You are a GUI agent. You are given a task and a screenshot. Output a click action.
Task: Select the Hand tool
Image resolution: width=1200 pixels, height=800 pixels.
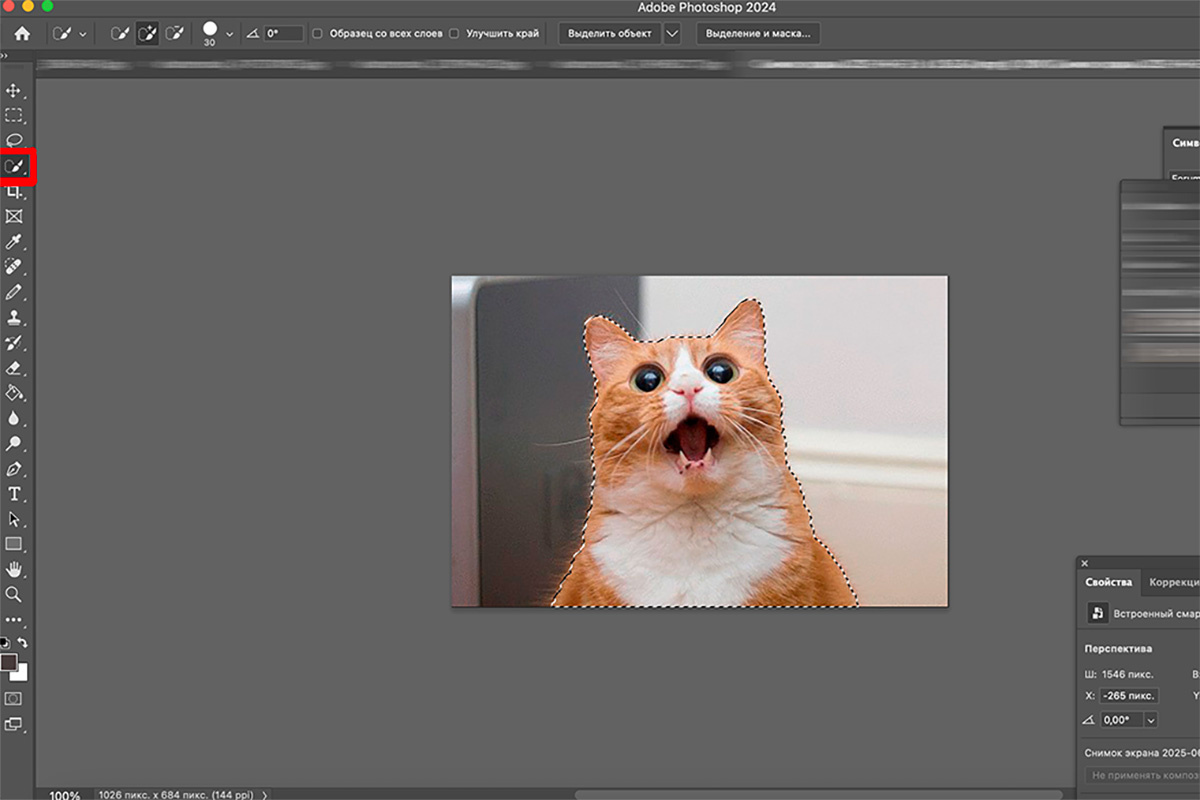pyautogui.click(x=14, y=569)
